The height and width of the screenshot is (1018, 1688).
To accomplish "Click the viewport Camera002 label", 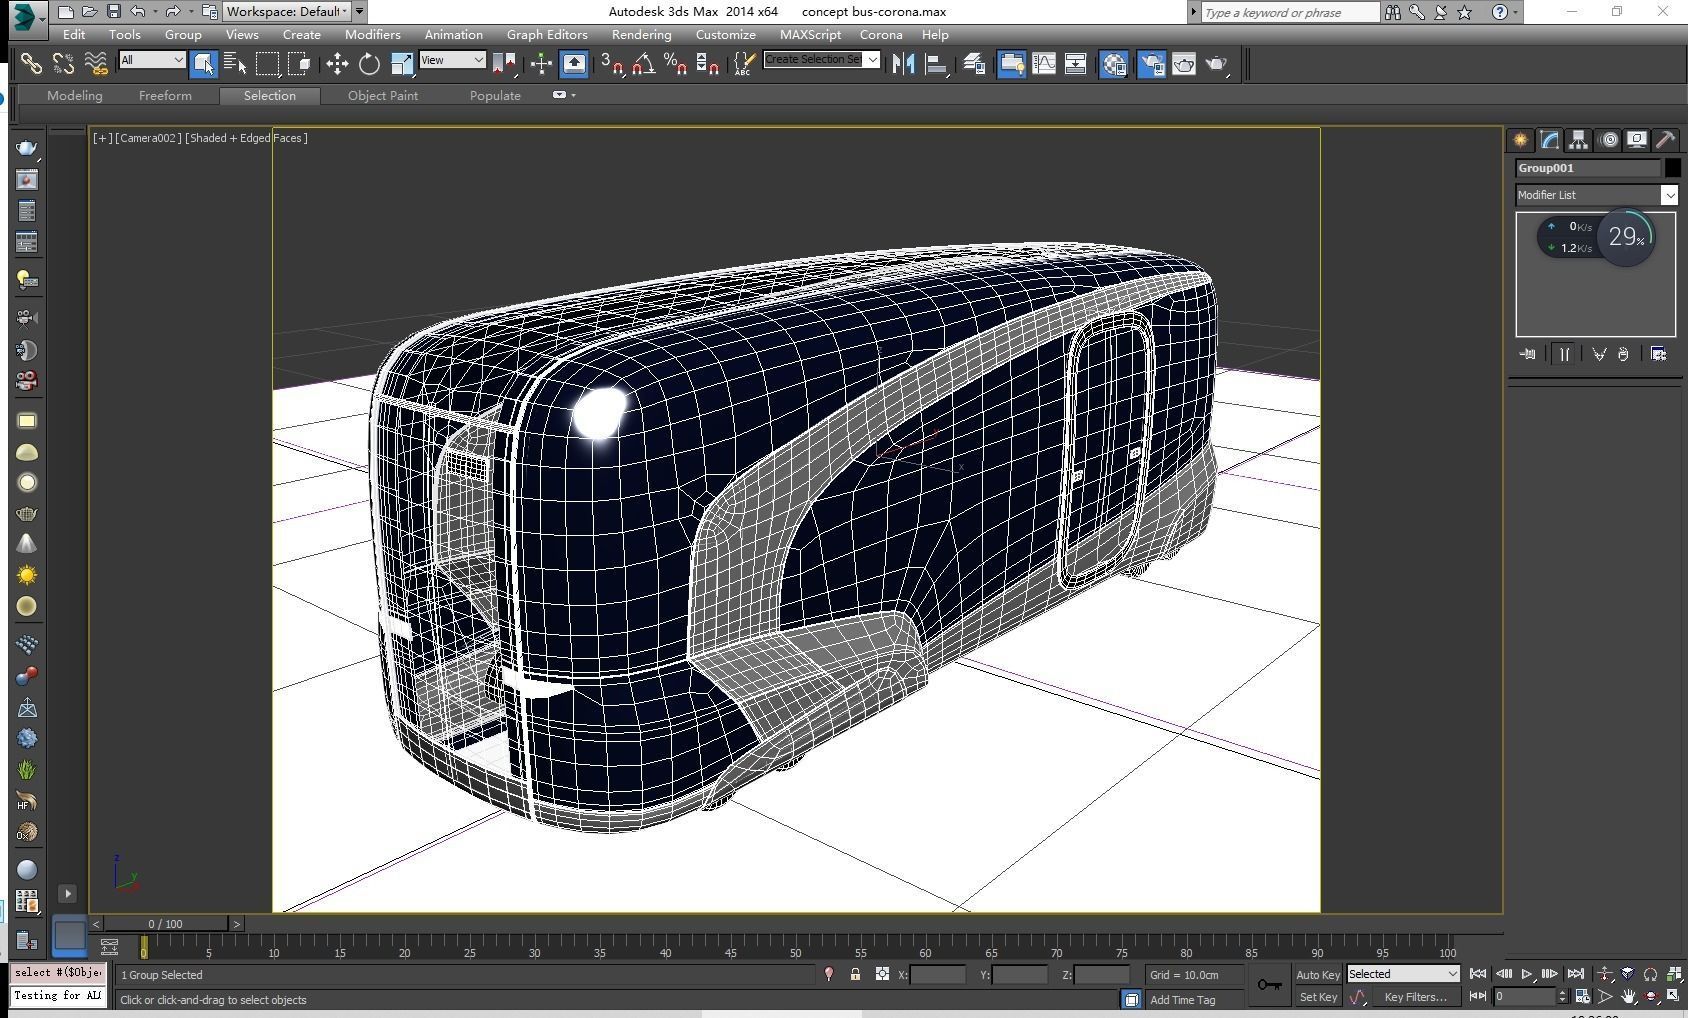I will 148,138.
